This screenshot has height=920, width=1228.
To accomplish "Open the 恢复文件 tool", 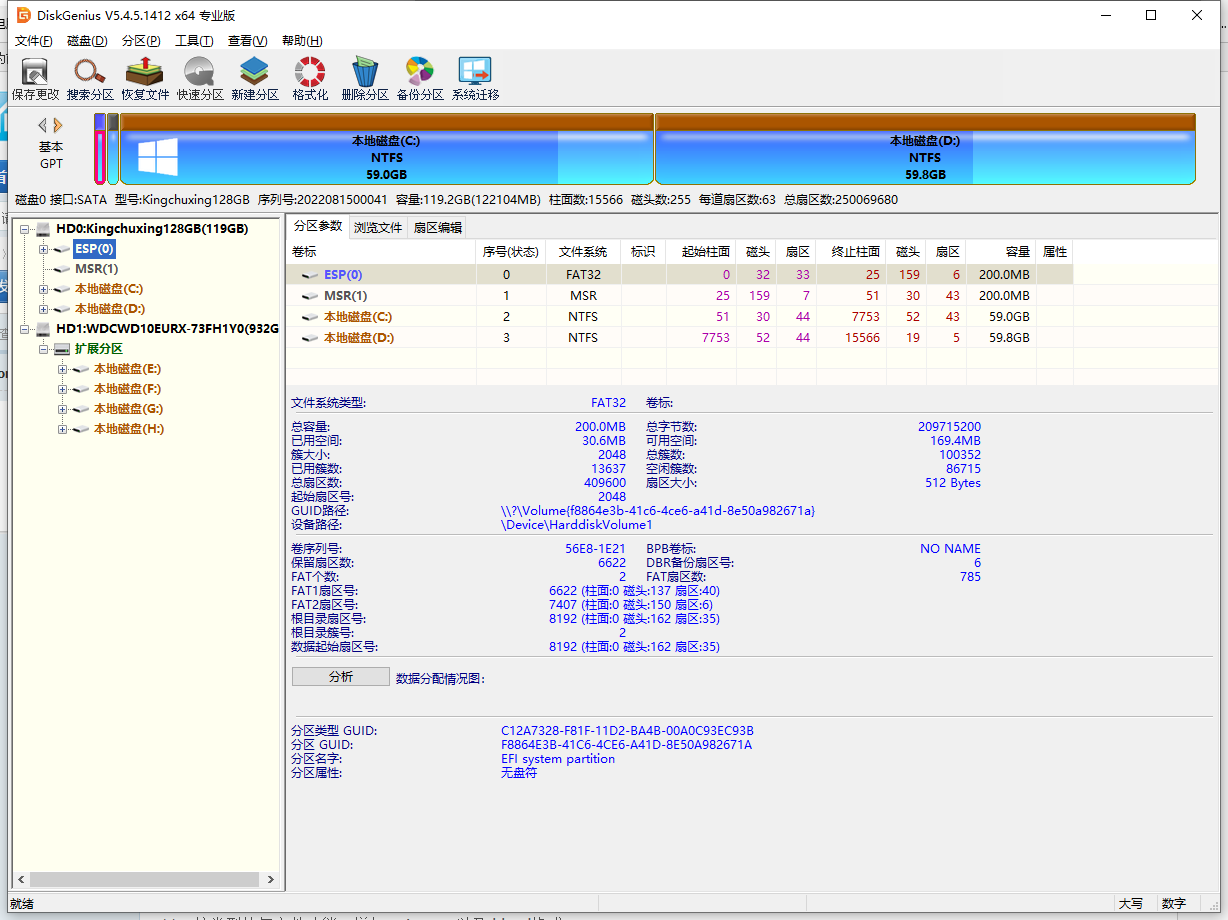I will tap(144, 77).
